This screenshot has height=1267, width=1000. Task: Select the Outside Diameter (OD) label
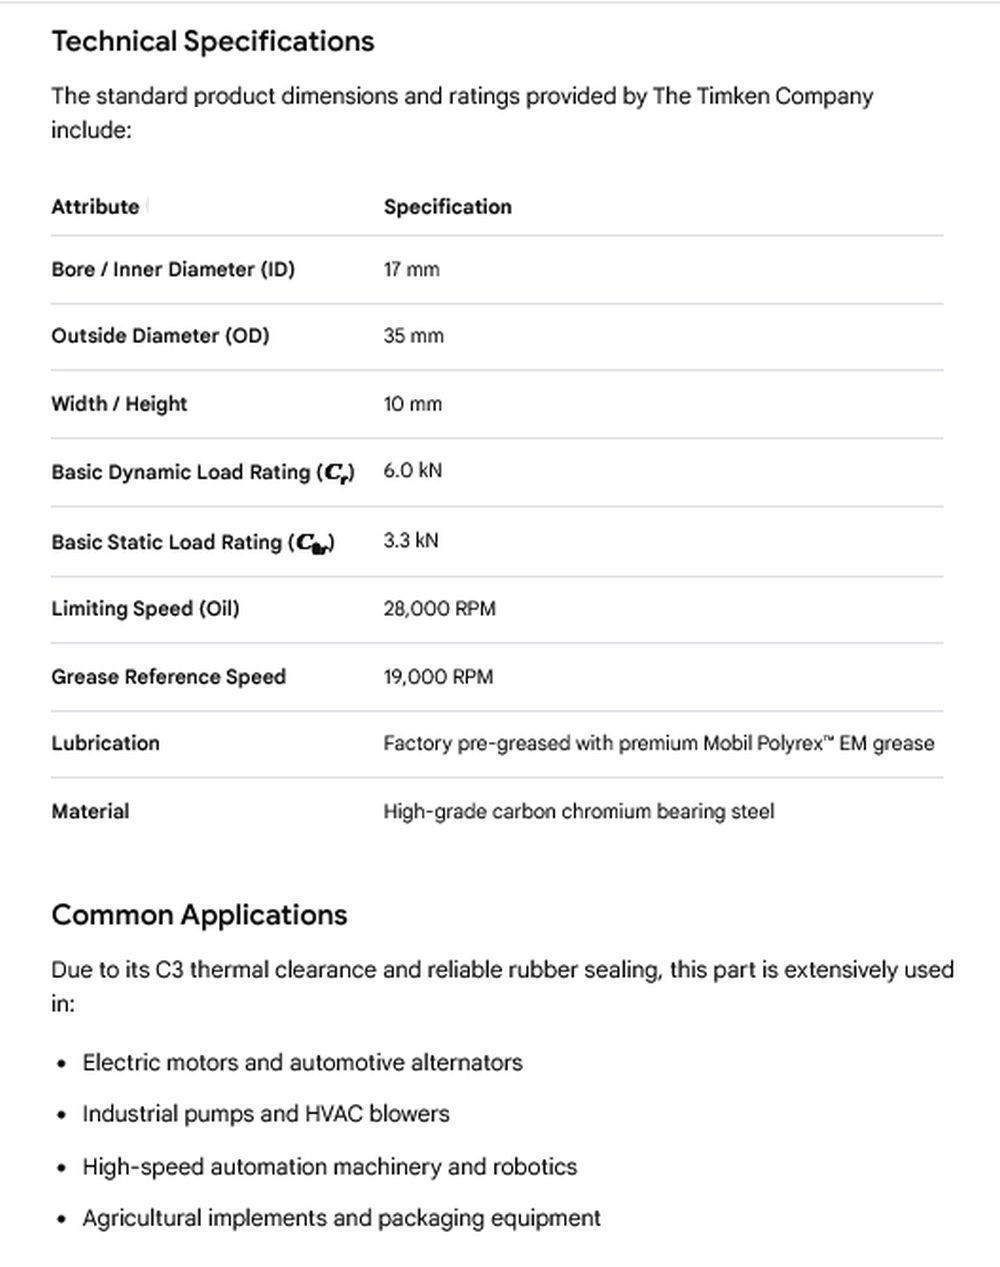coord(160,336)
